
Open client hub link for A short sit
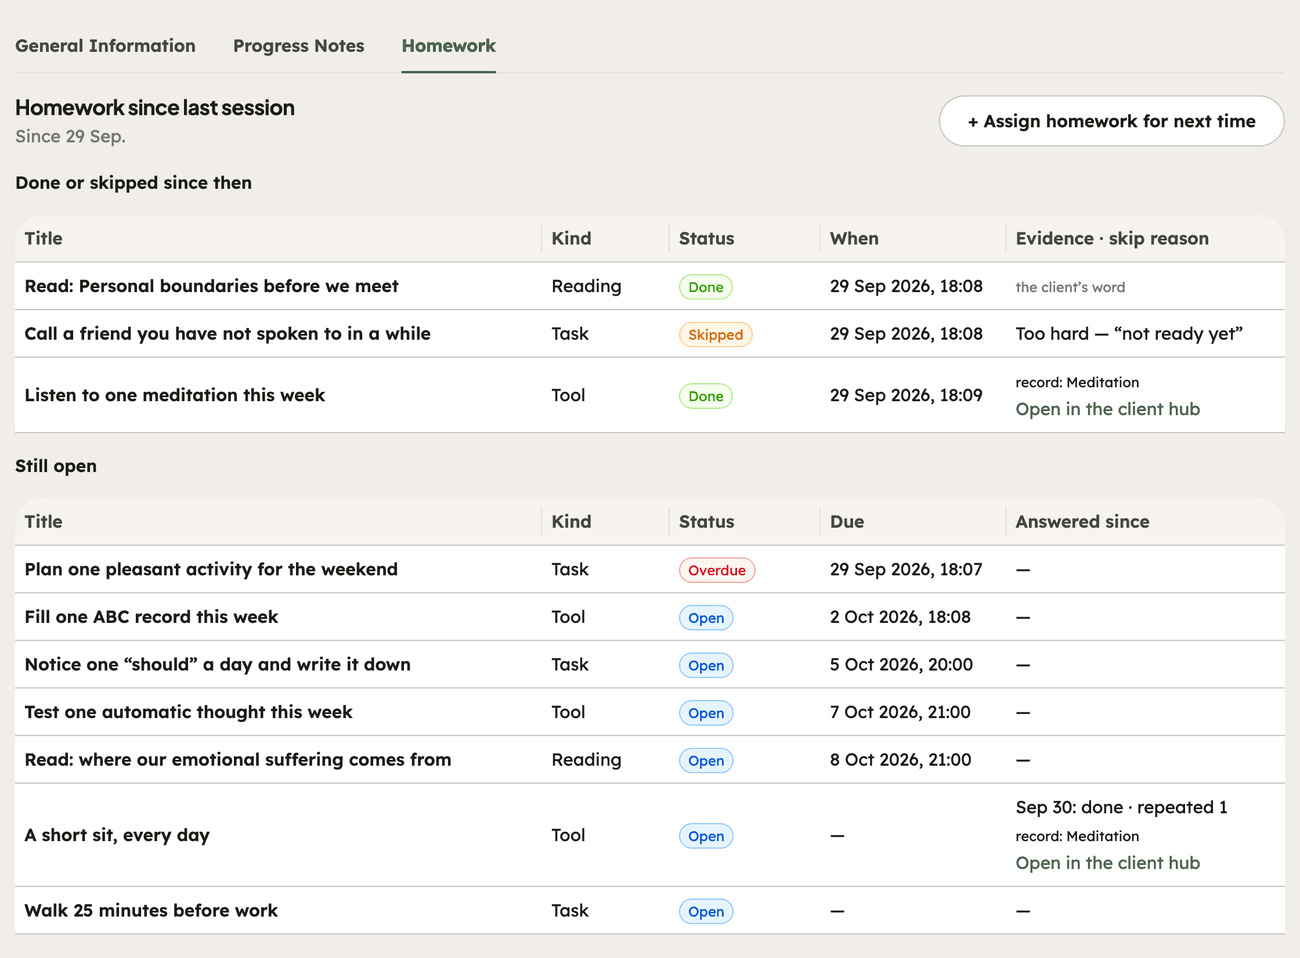(x=1107, y=863)
